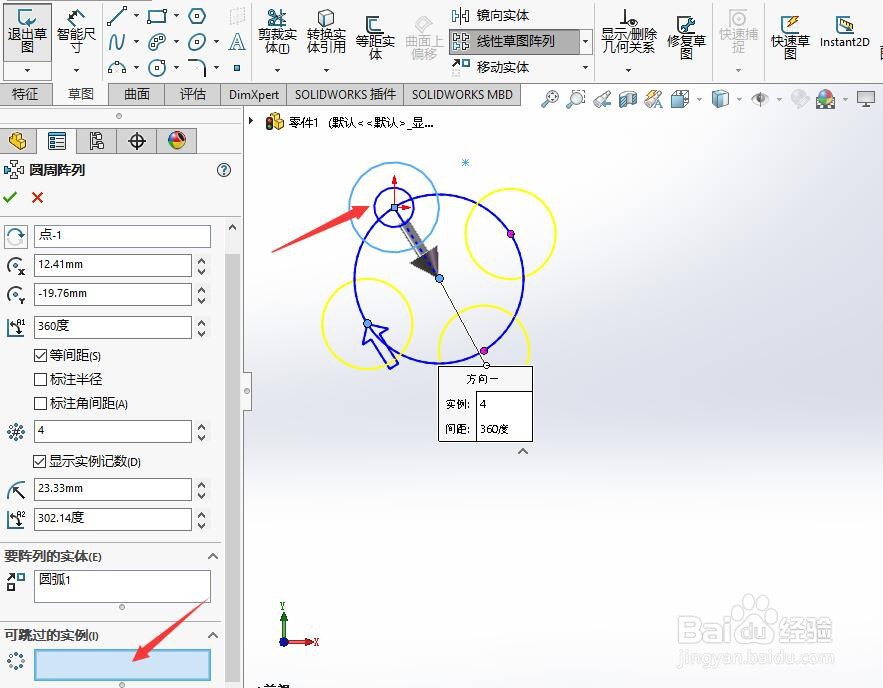Viewport: 883px width, 688px height.
Task: Select the Smart Dimension (智能尺寸) tool
Action: (76, 32)
